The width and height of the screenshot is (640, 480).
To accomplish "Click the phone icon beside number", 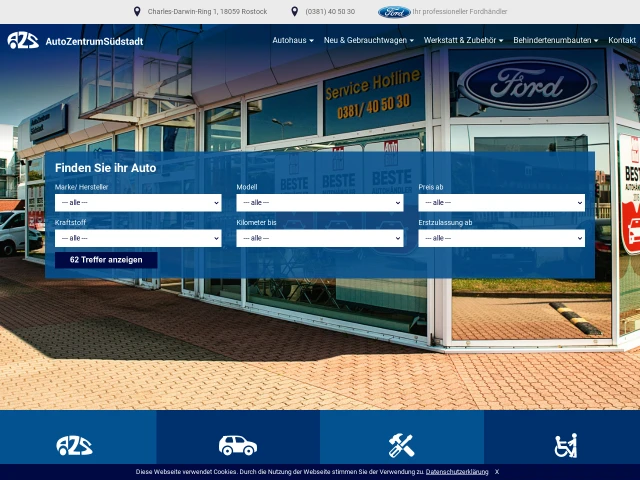I will [295, 12].
